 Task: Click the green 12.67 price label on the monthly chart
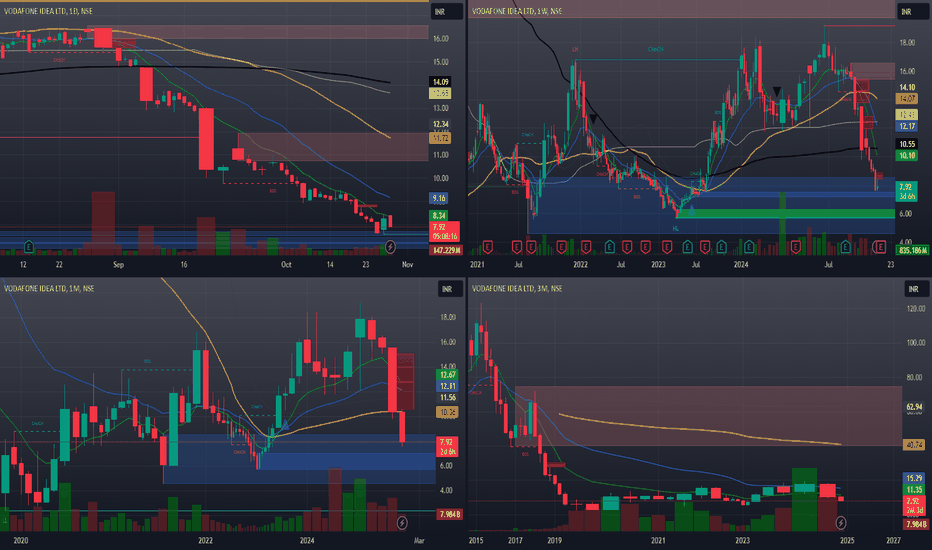pyautogui.click(x=448, y=375)
